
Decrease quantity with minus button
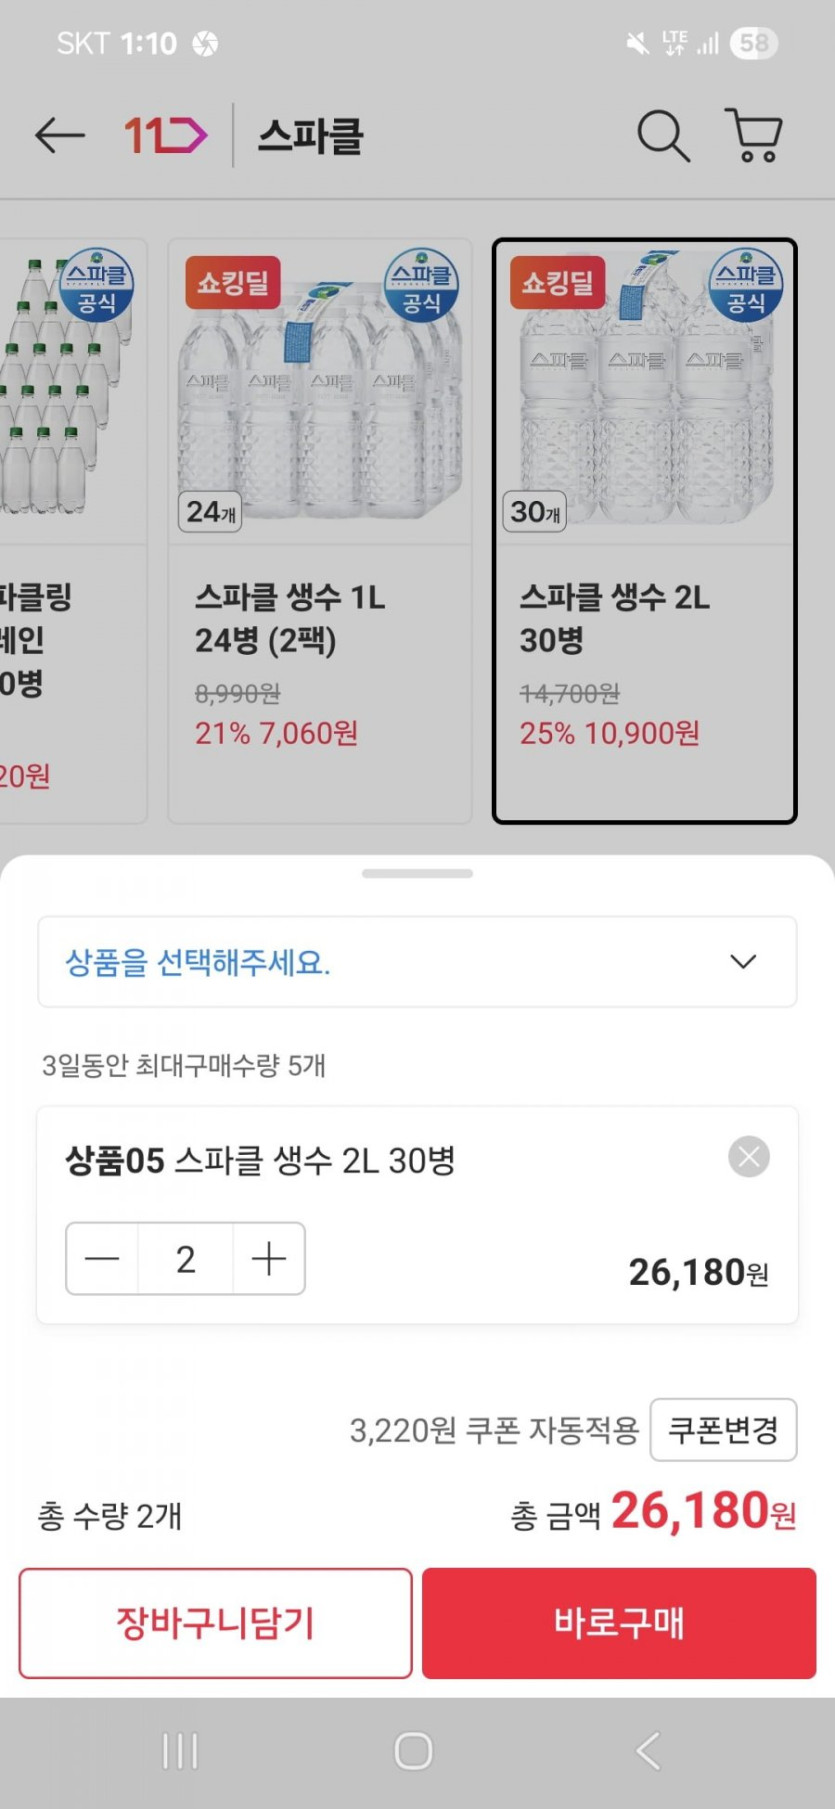102,1259
